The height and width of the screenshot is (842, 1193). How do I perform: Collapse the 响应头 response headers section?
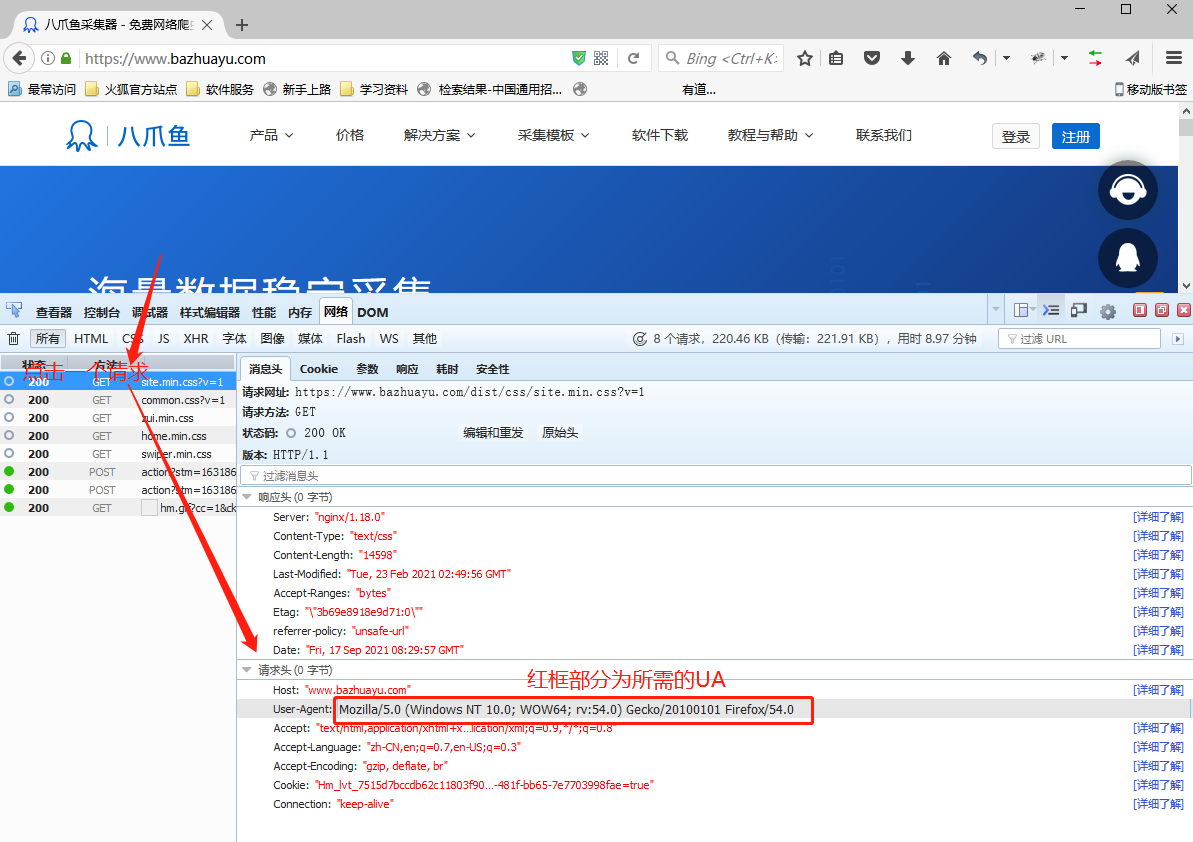pyautogui.click(x=247, y=497)
